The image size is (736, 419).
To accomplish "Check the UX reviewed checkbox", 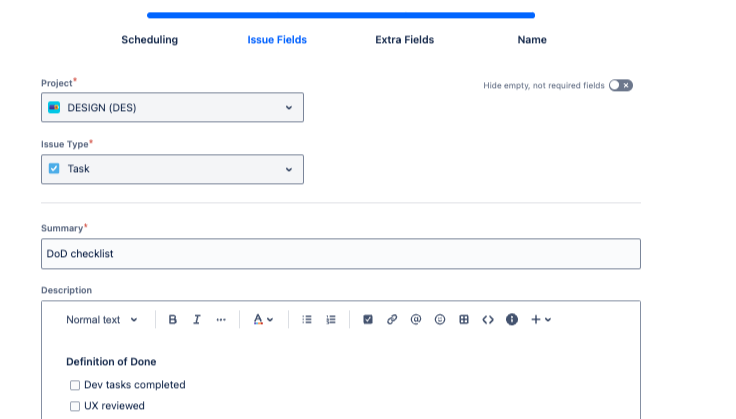I will [x=75, y=406].
